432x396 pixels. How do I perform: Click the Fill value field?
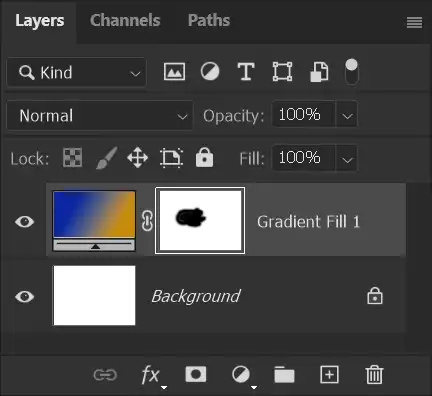pos(303,158)
